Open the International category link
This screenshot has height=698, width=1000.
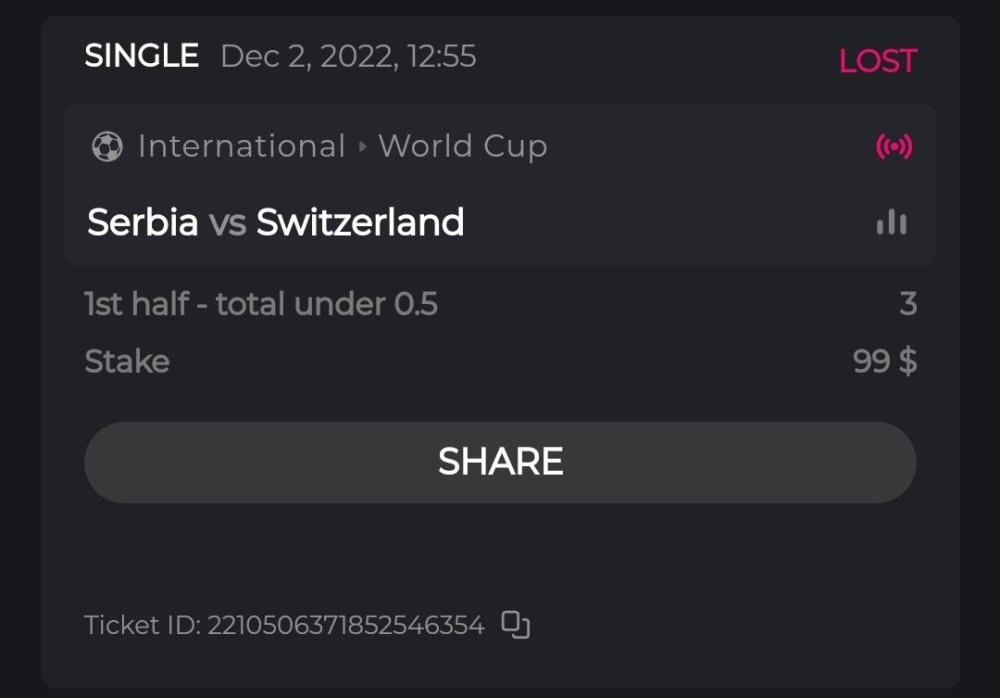241,147
